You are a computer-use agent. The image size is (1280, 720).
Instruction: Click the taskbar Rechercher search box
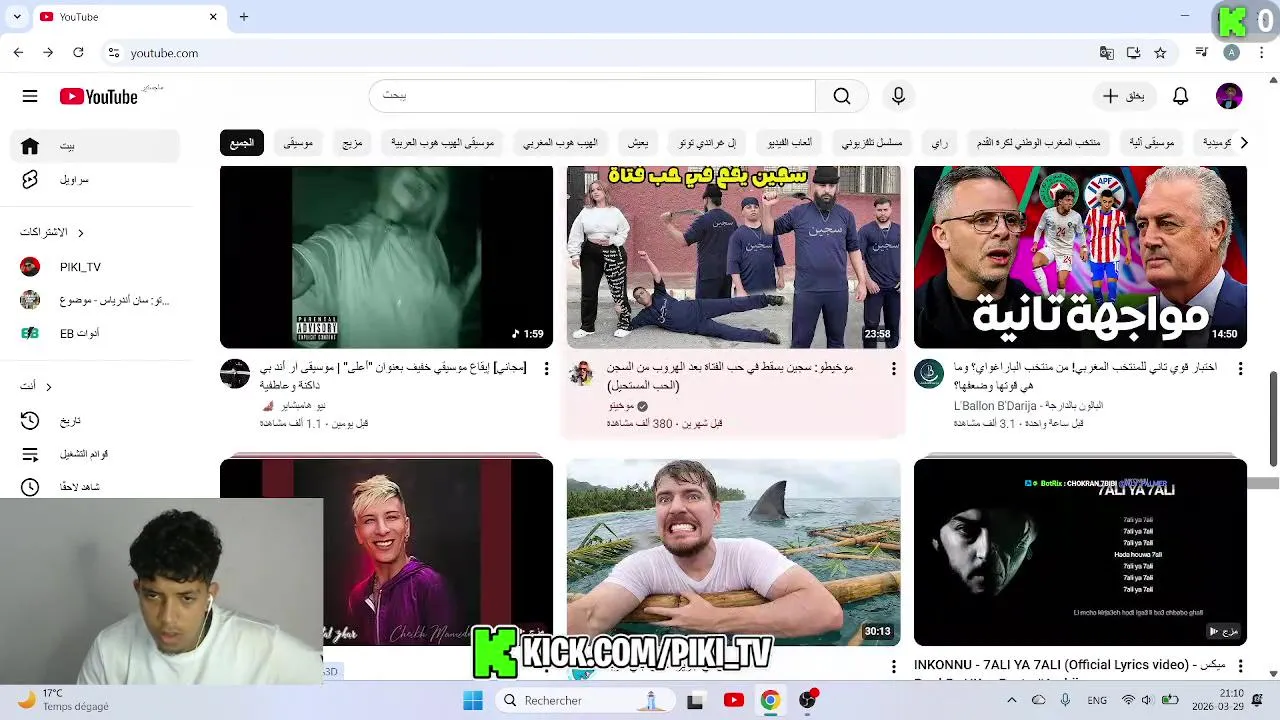(586, 700)
